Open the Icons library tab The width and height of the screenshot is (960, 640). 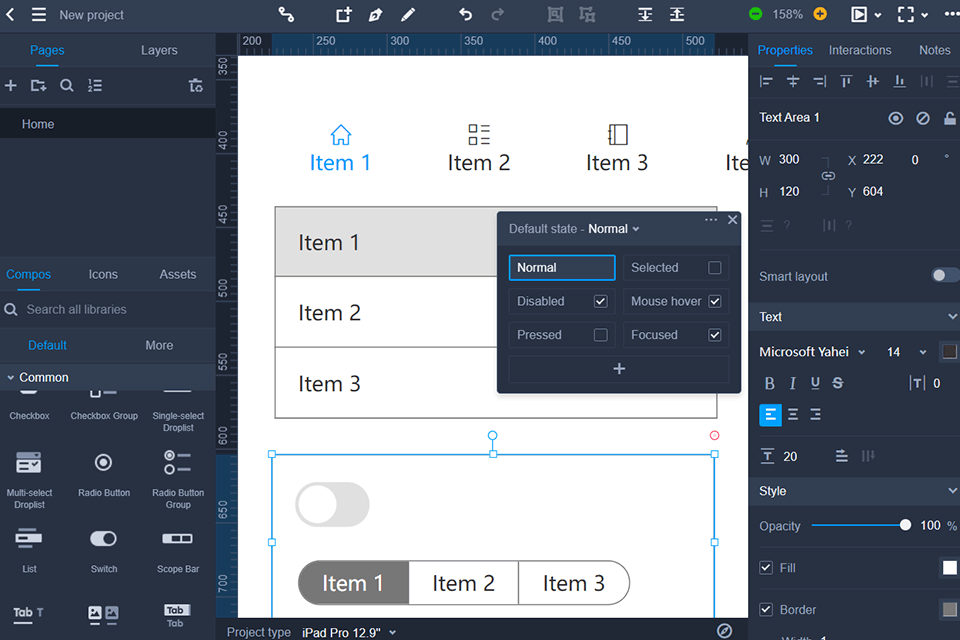tap(103, 274)
